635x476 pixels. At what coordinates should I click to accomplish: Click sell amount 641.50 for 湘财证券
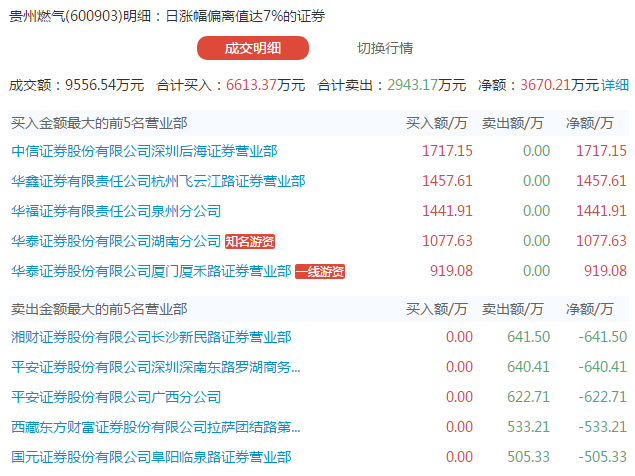528,337
